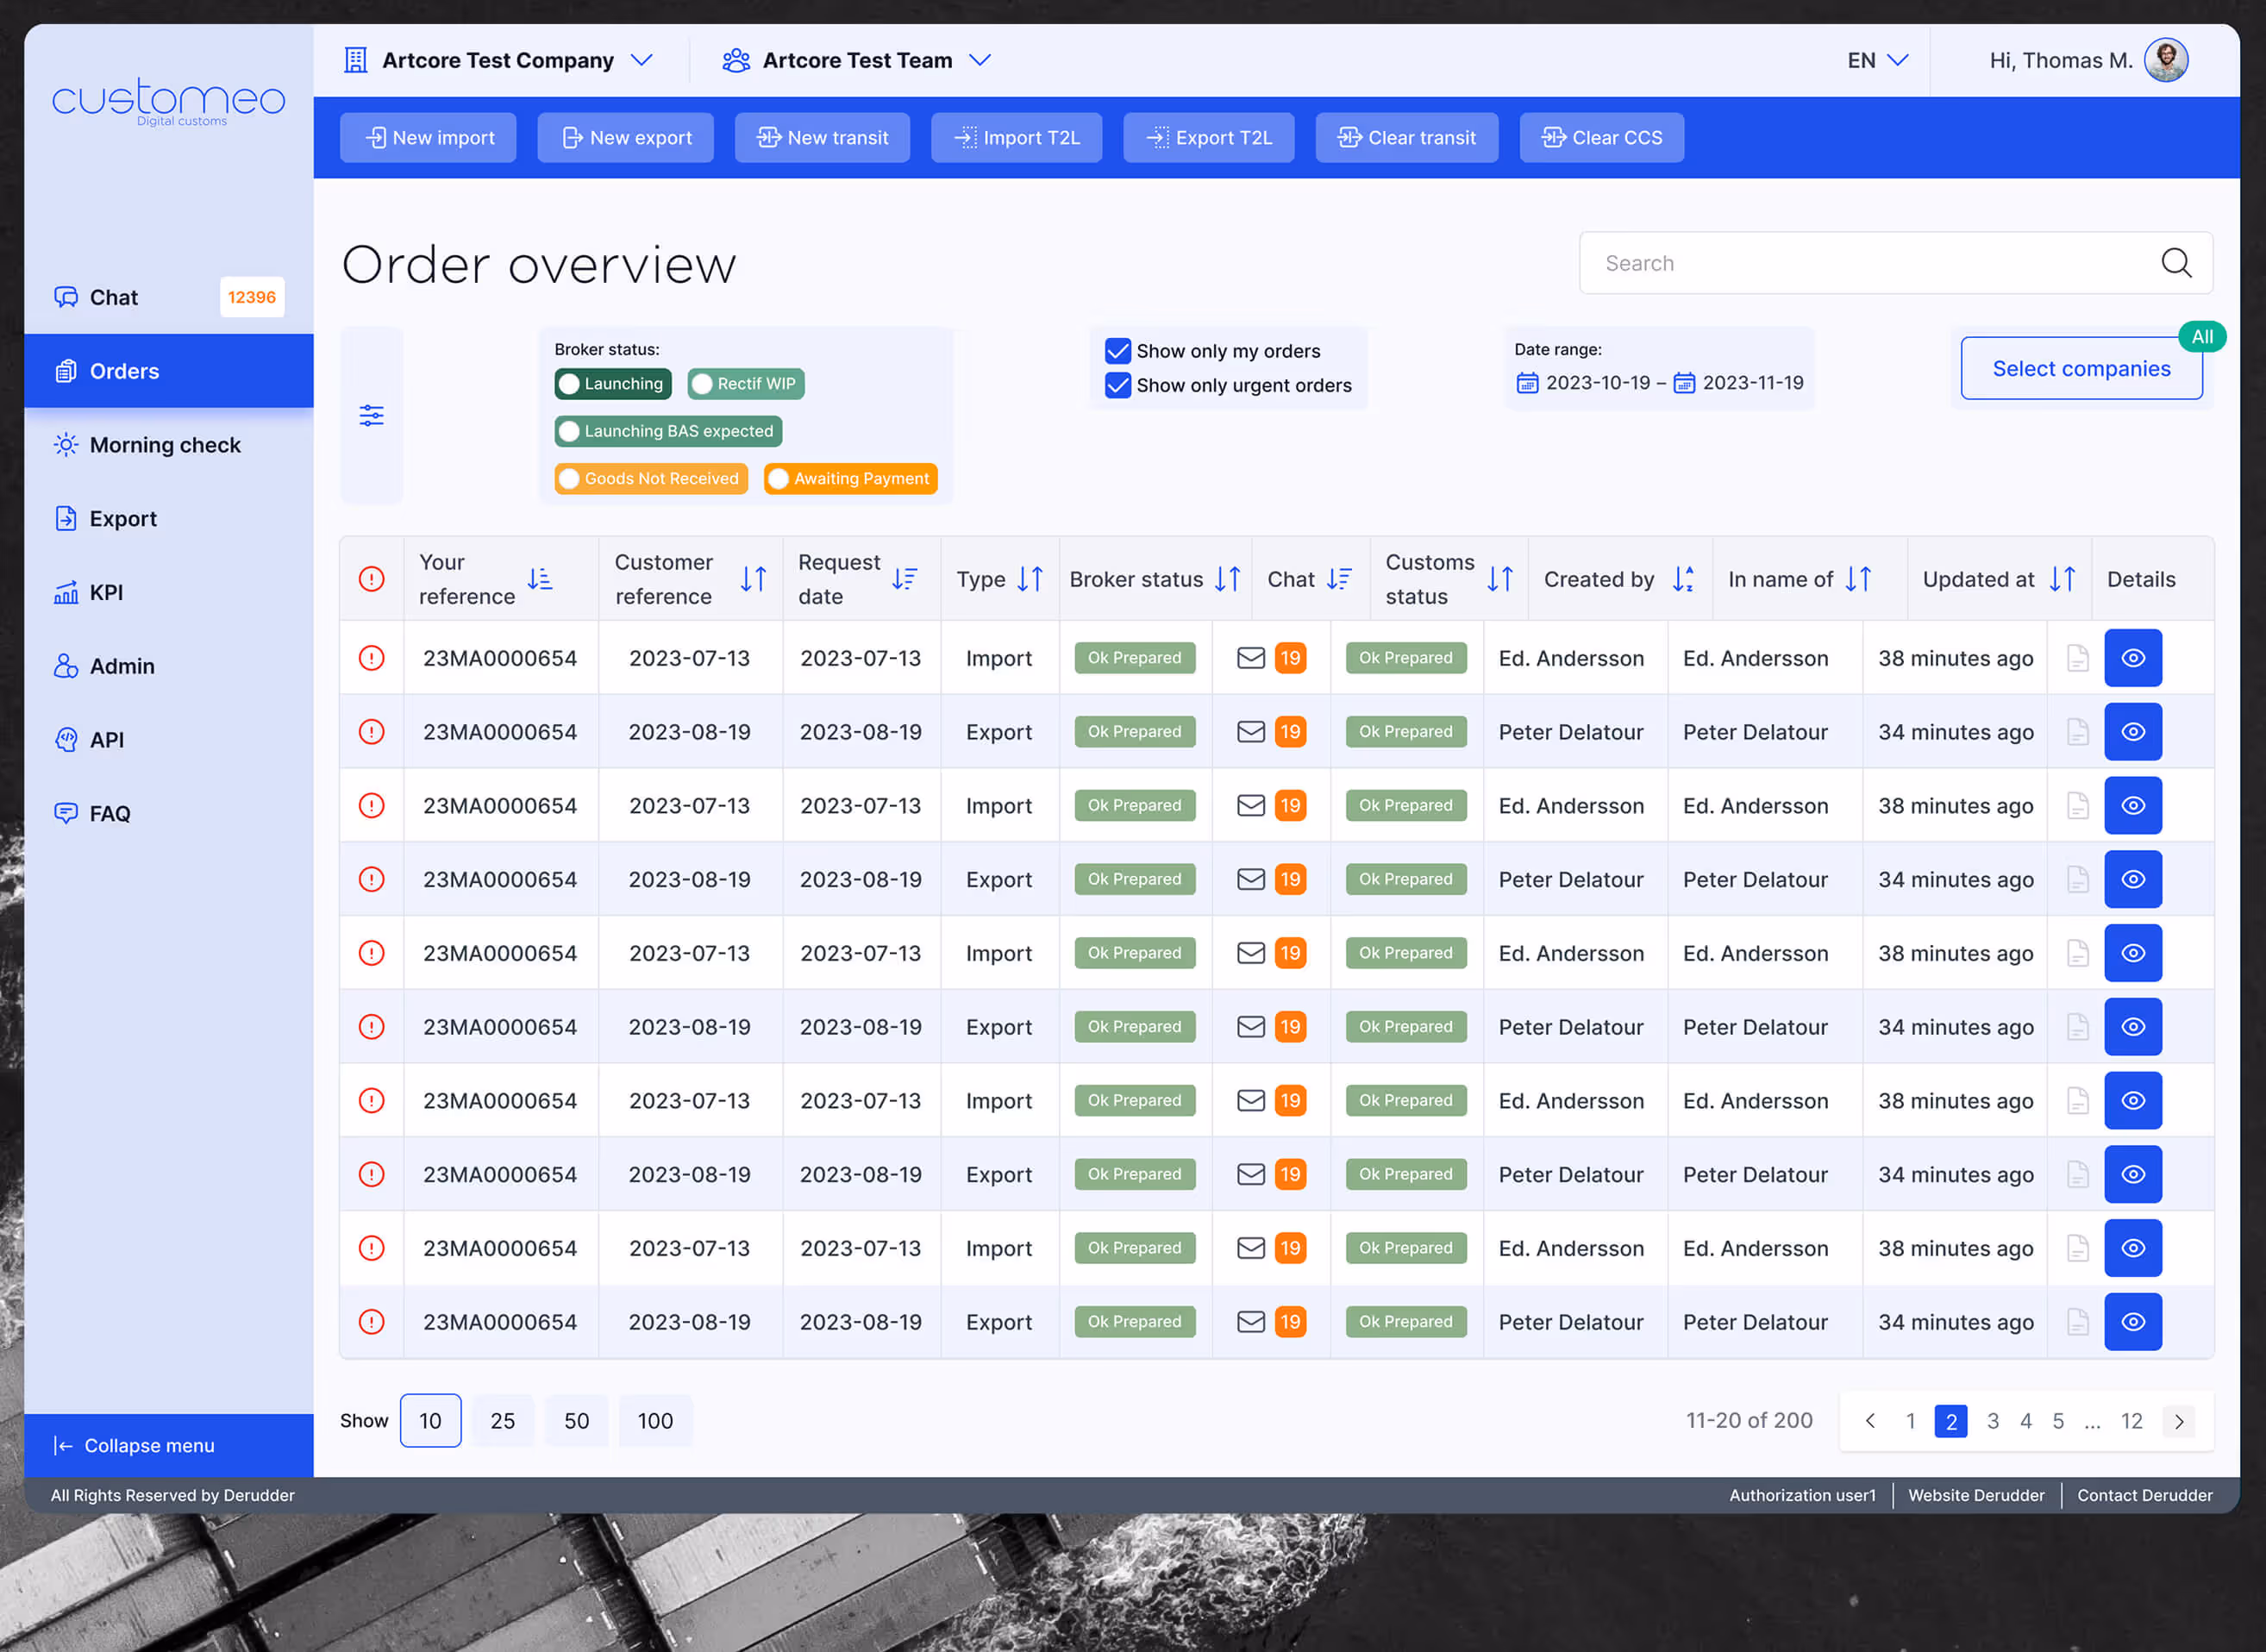This screenshot has width=2266, height=1652.
Task: Sort by the Your reference column icon
Action: (x=540, y=579)
